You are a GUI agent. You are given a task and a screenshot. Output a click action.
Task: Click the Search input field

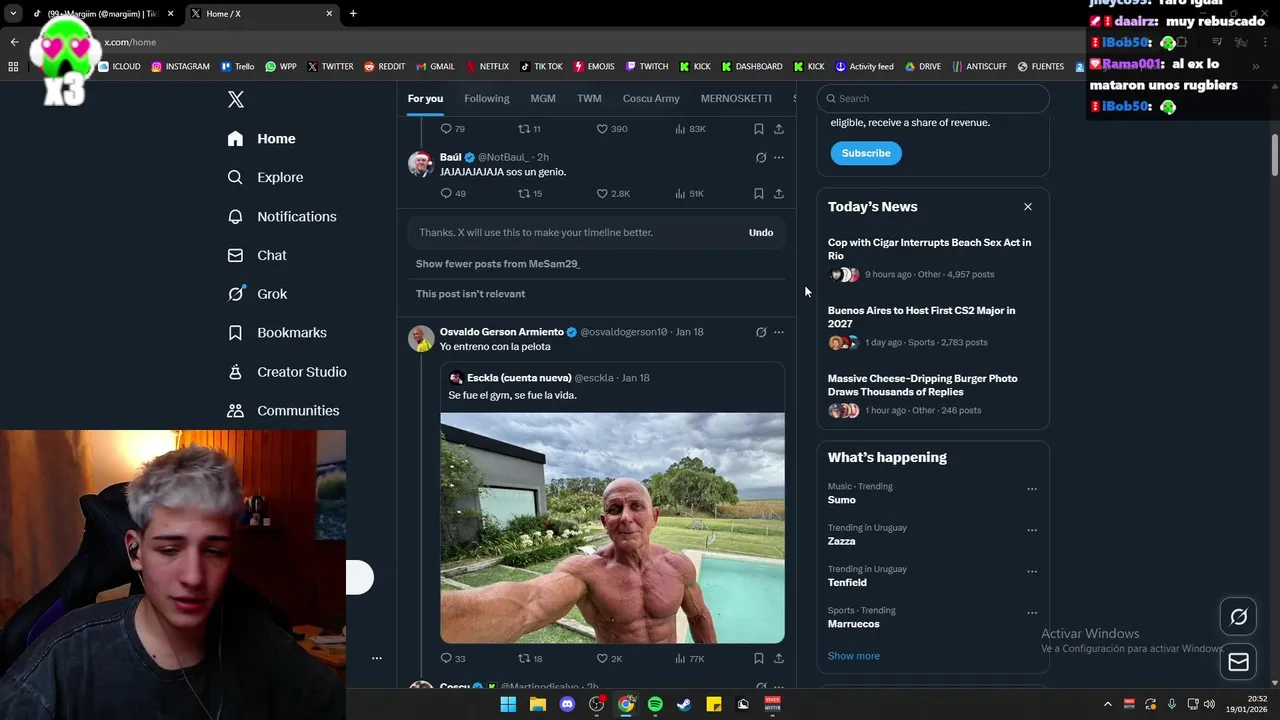pos(933,98)
